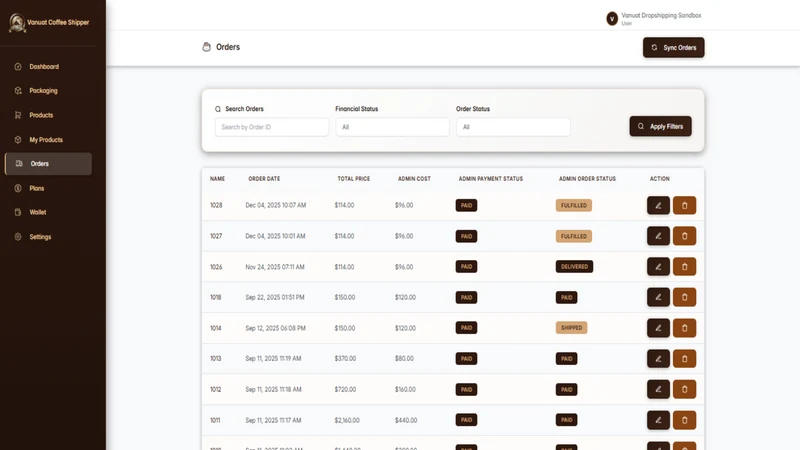Click the Shipped badge for order 1014
This screenshot has height=450, width=800.
[x=571, y=328]
